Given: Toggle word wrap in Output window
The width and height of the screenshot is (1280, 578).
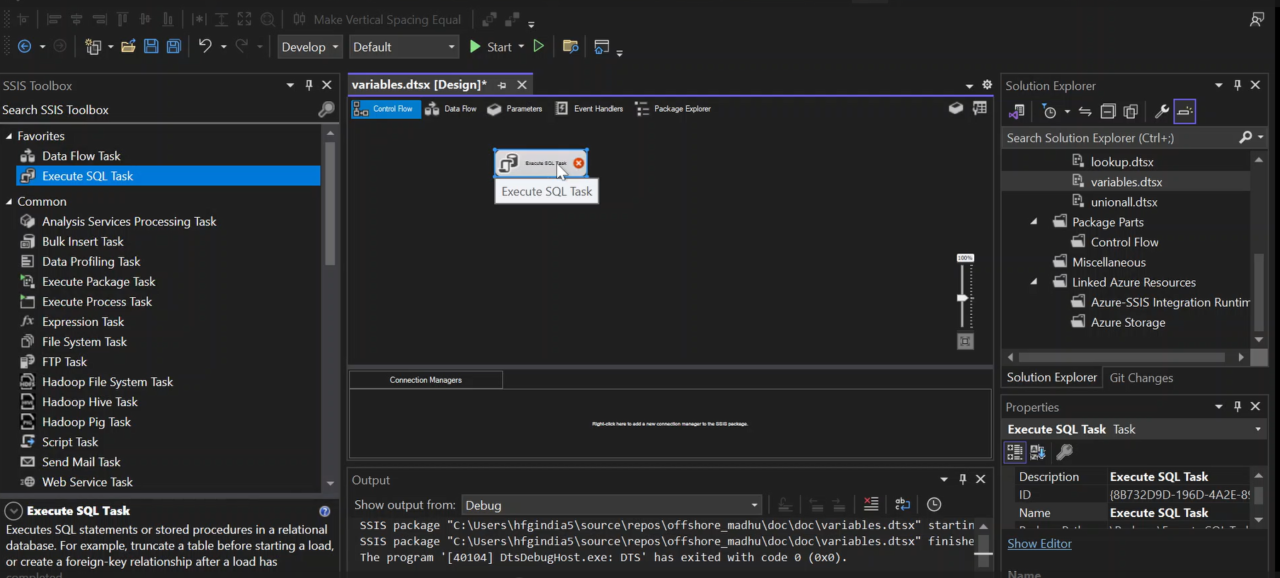Looking at the screenshot, I should [902, 505].
